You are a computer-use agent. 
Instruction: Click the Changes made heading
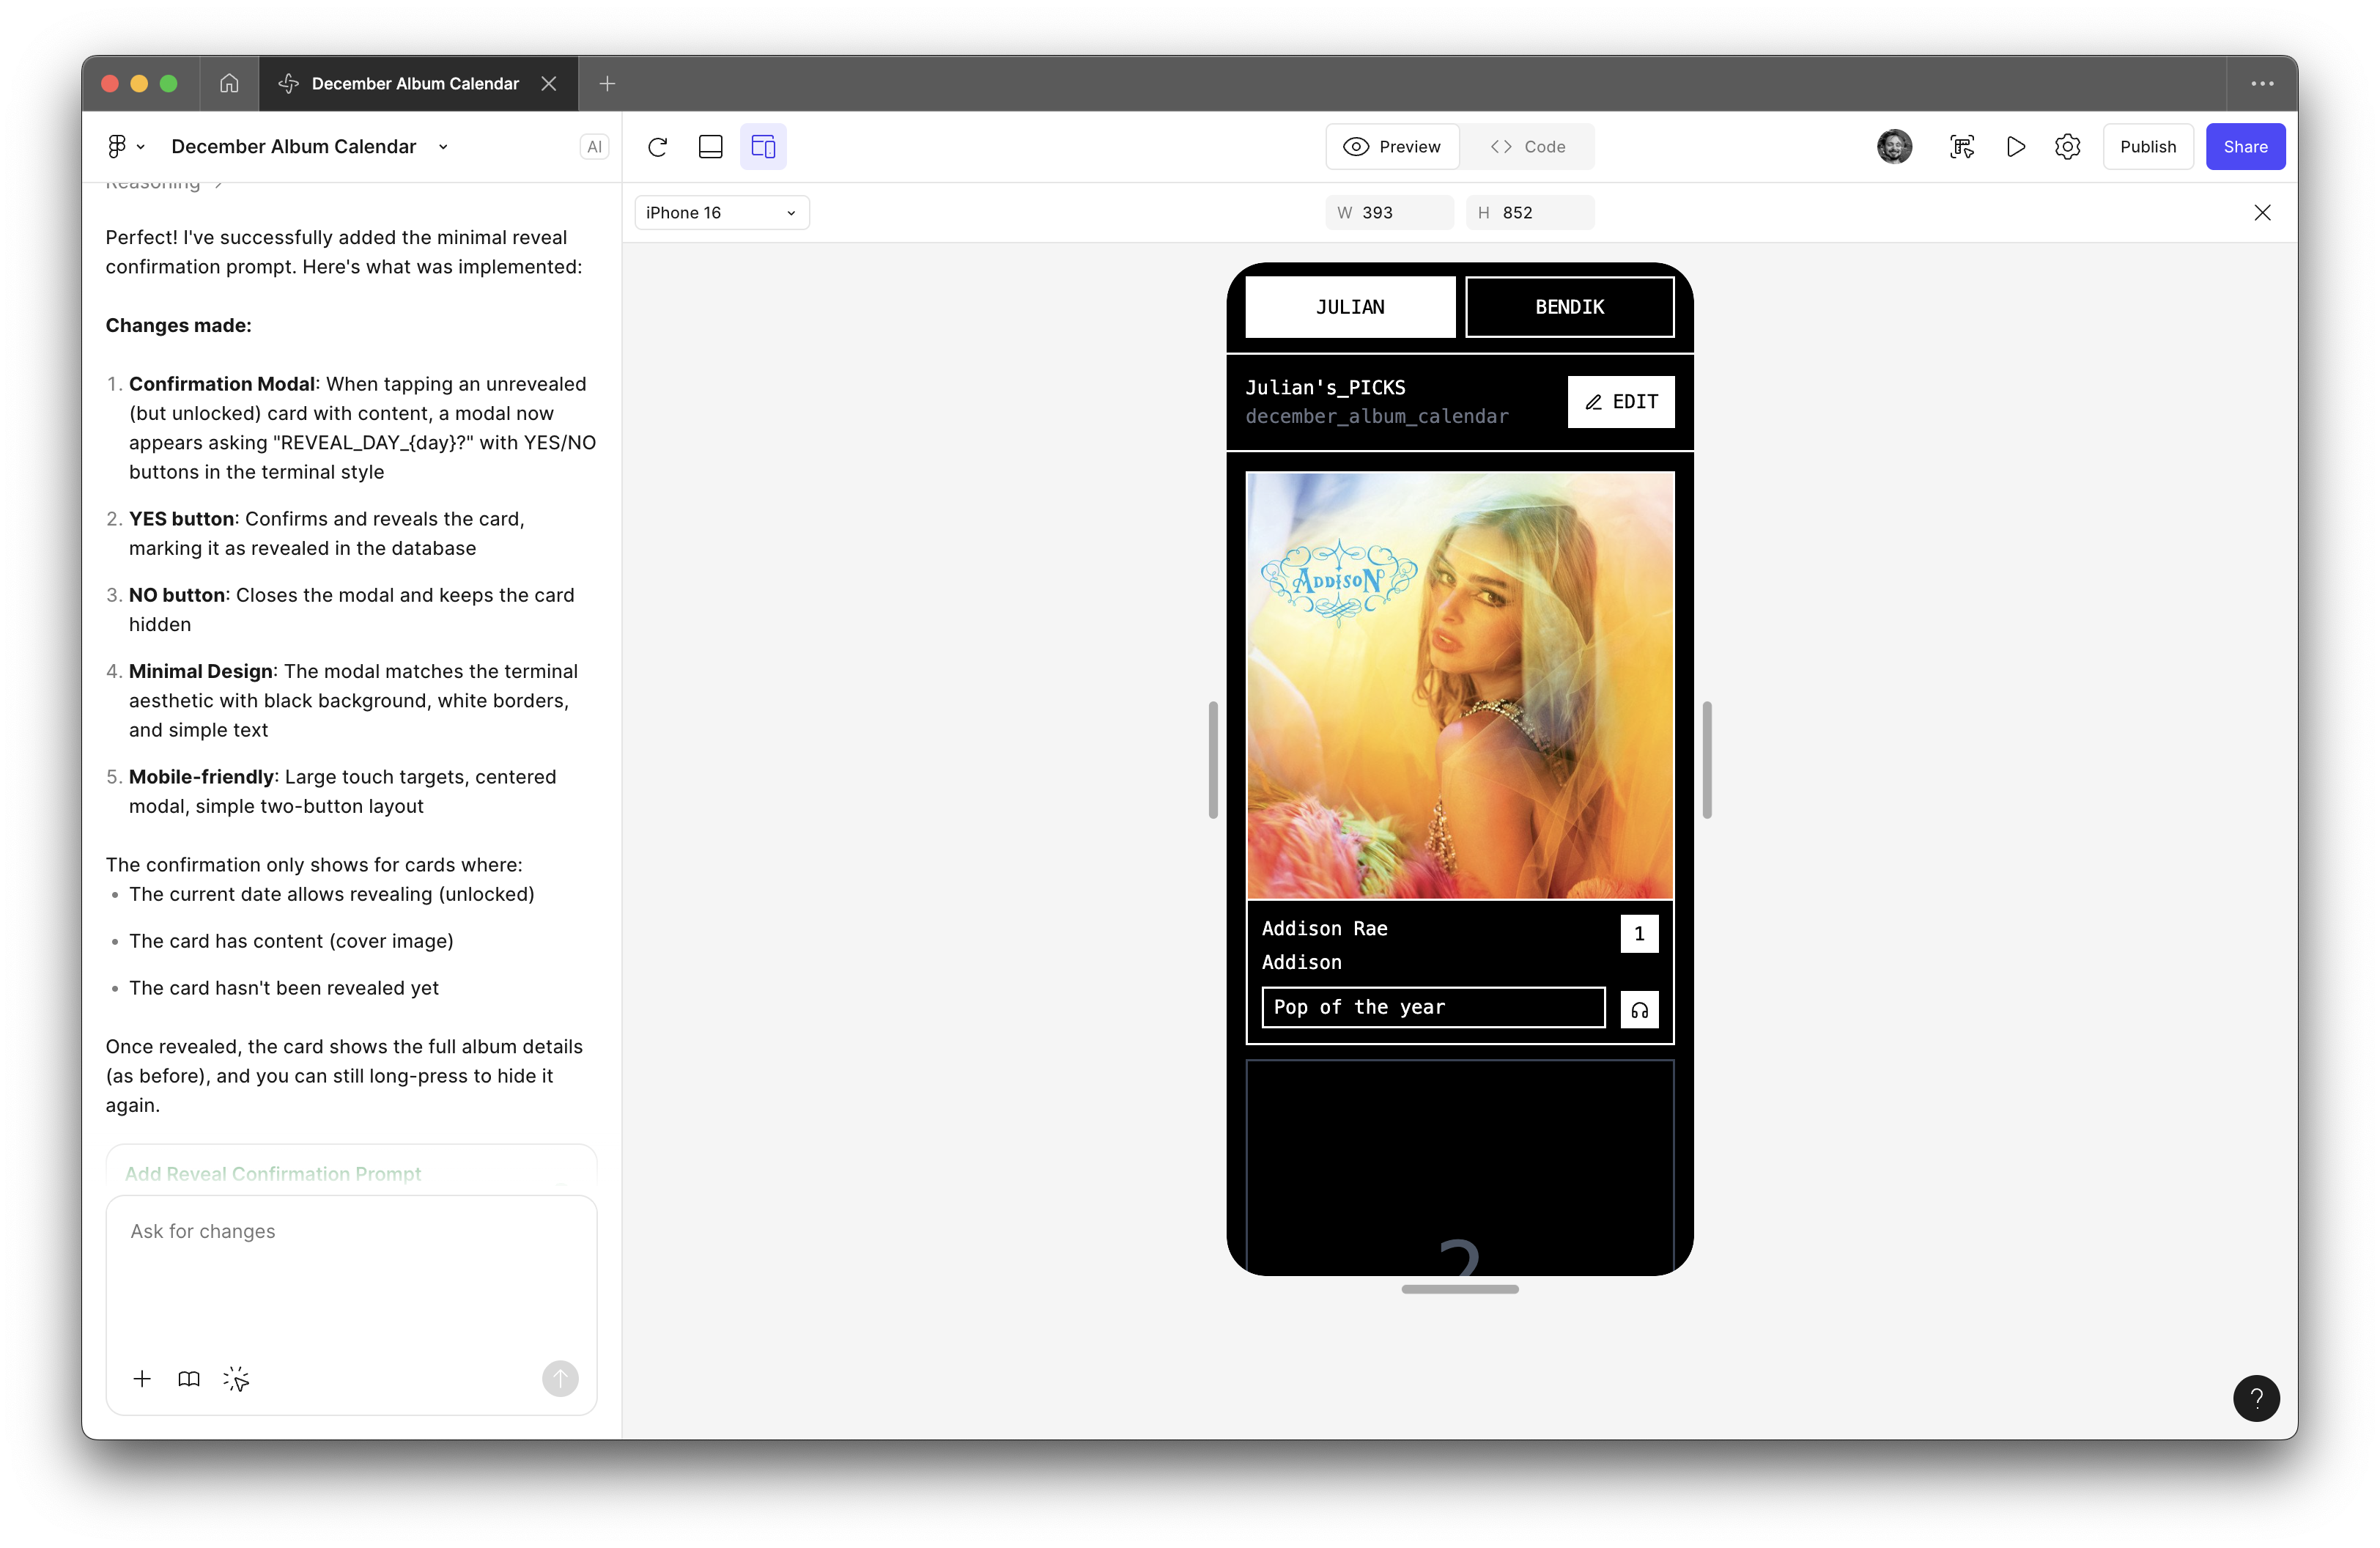tap(178, 325)
